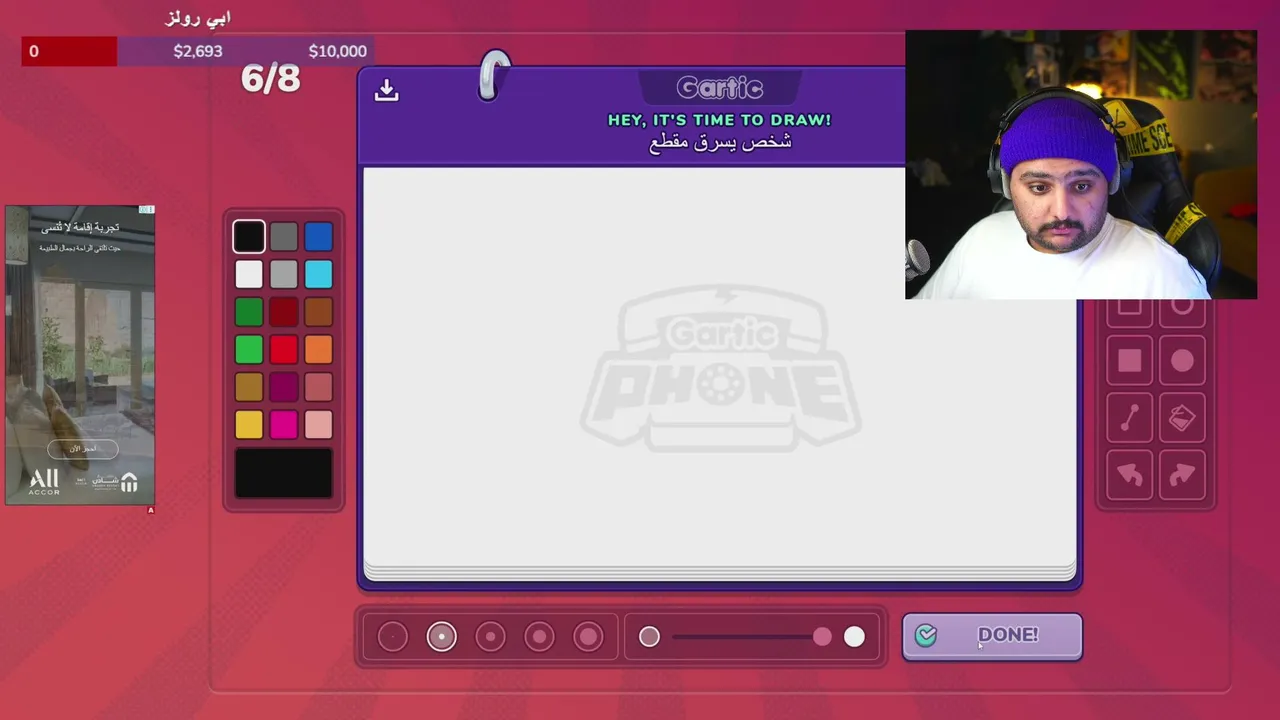Pick the bright red color swatch
This screenshot has height=720, width=1280.
tap(284, 350)
